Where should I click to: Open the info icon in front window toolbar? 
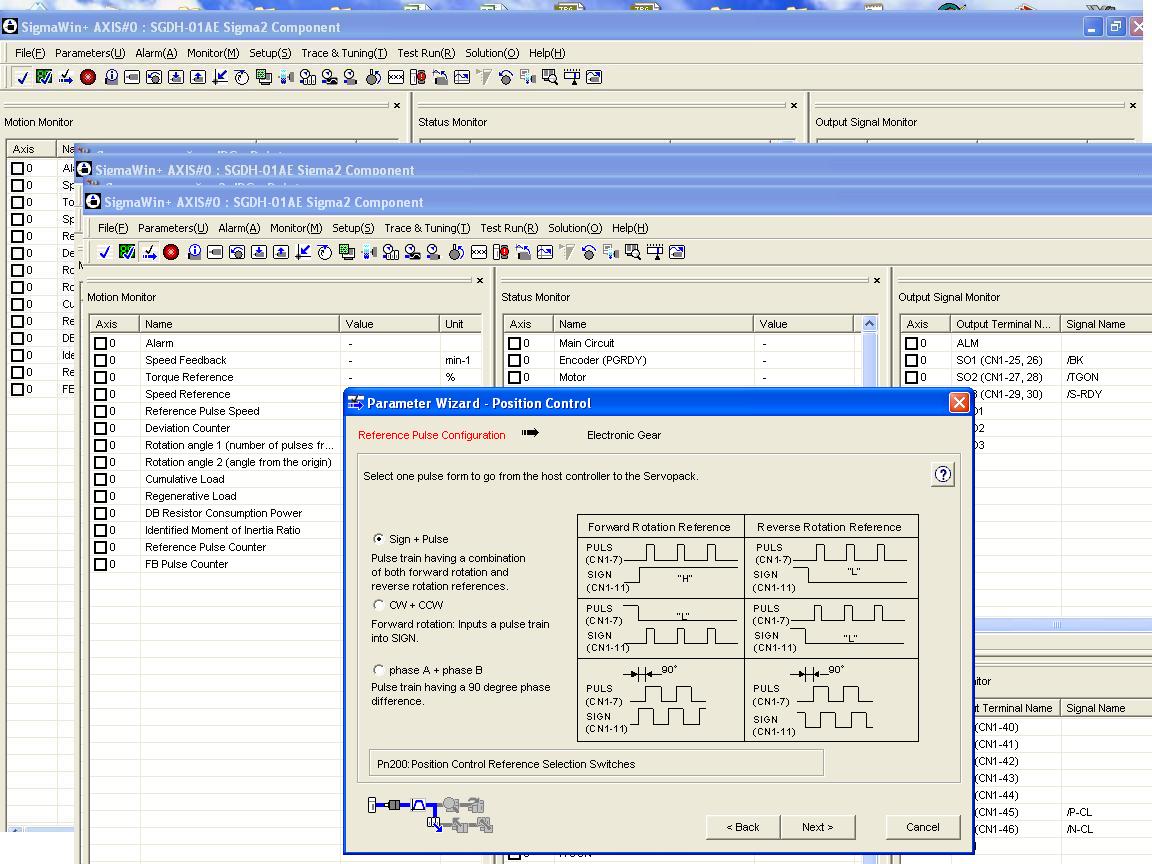point(194,252)
